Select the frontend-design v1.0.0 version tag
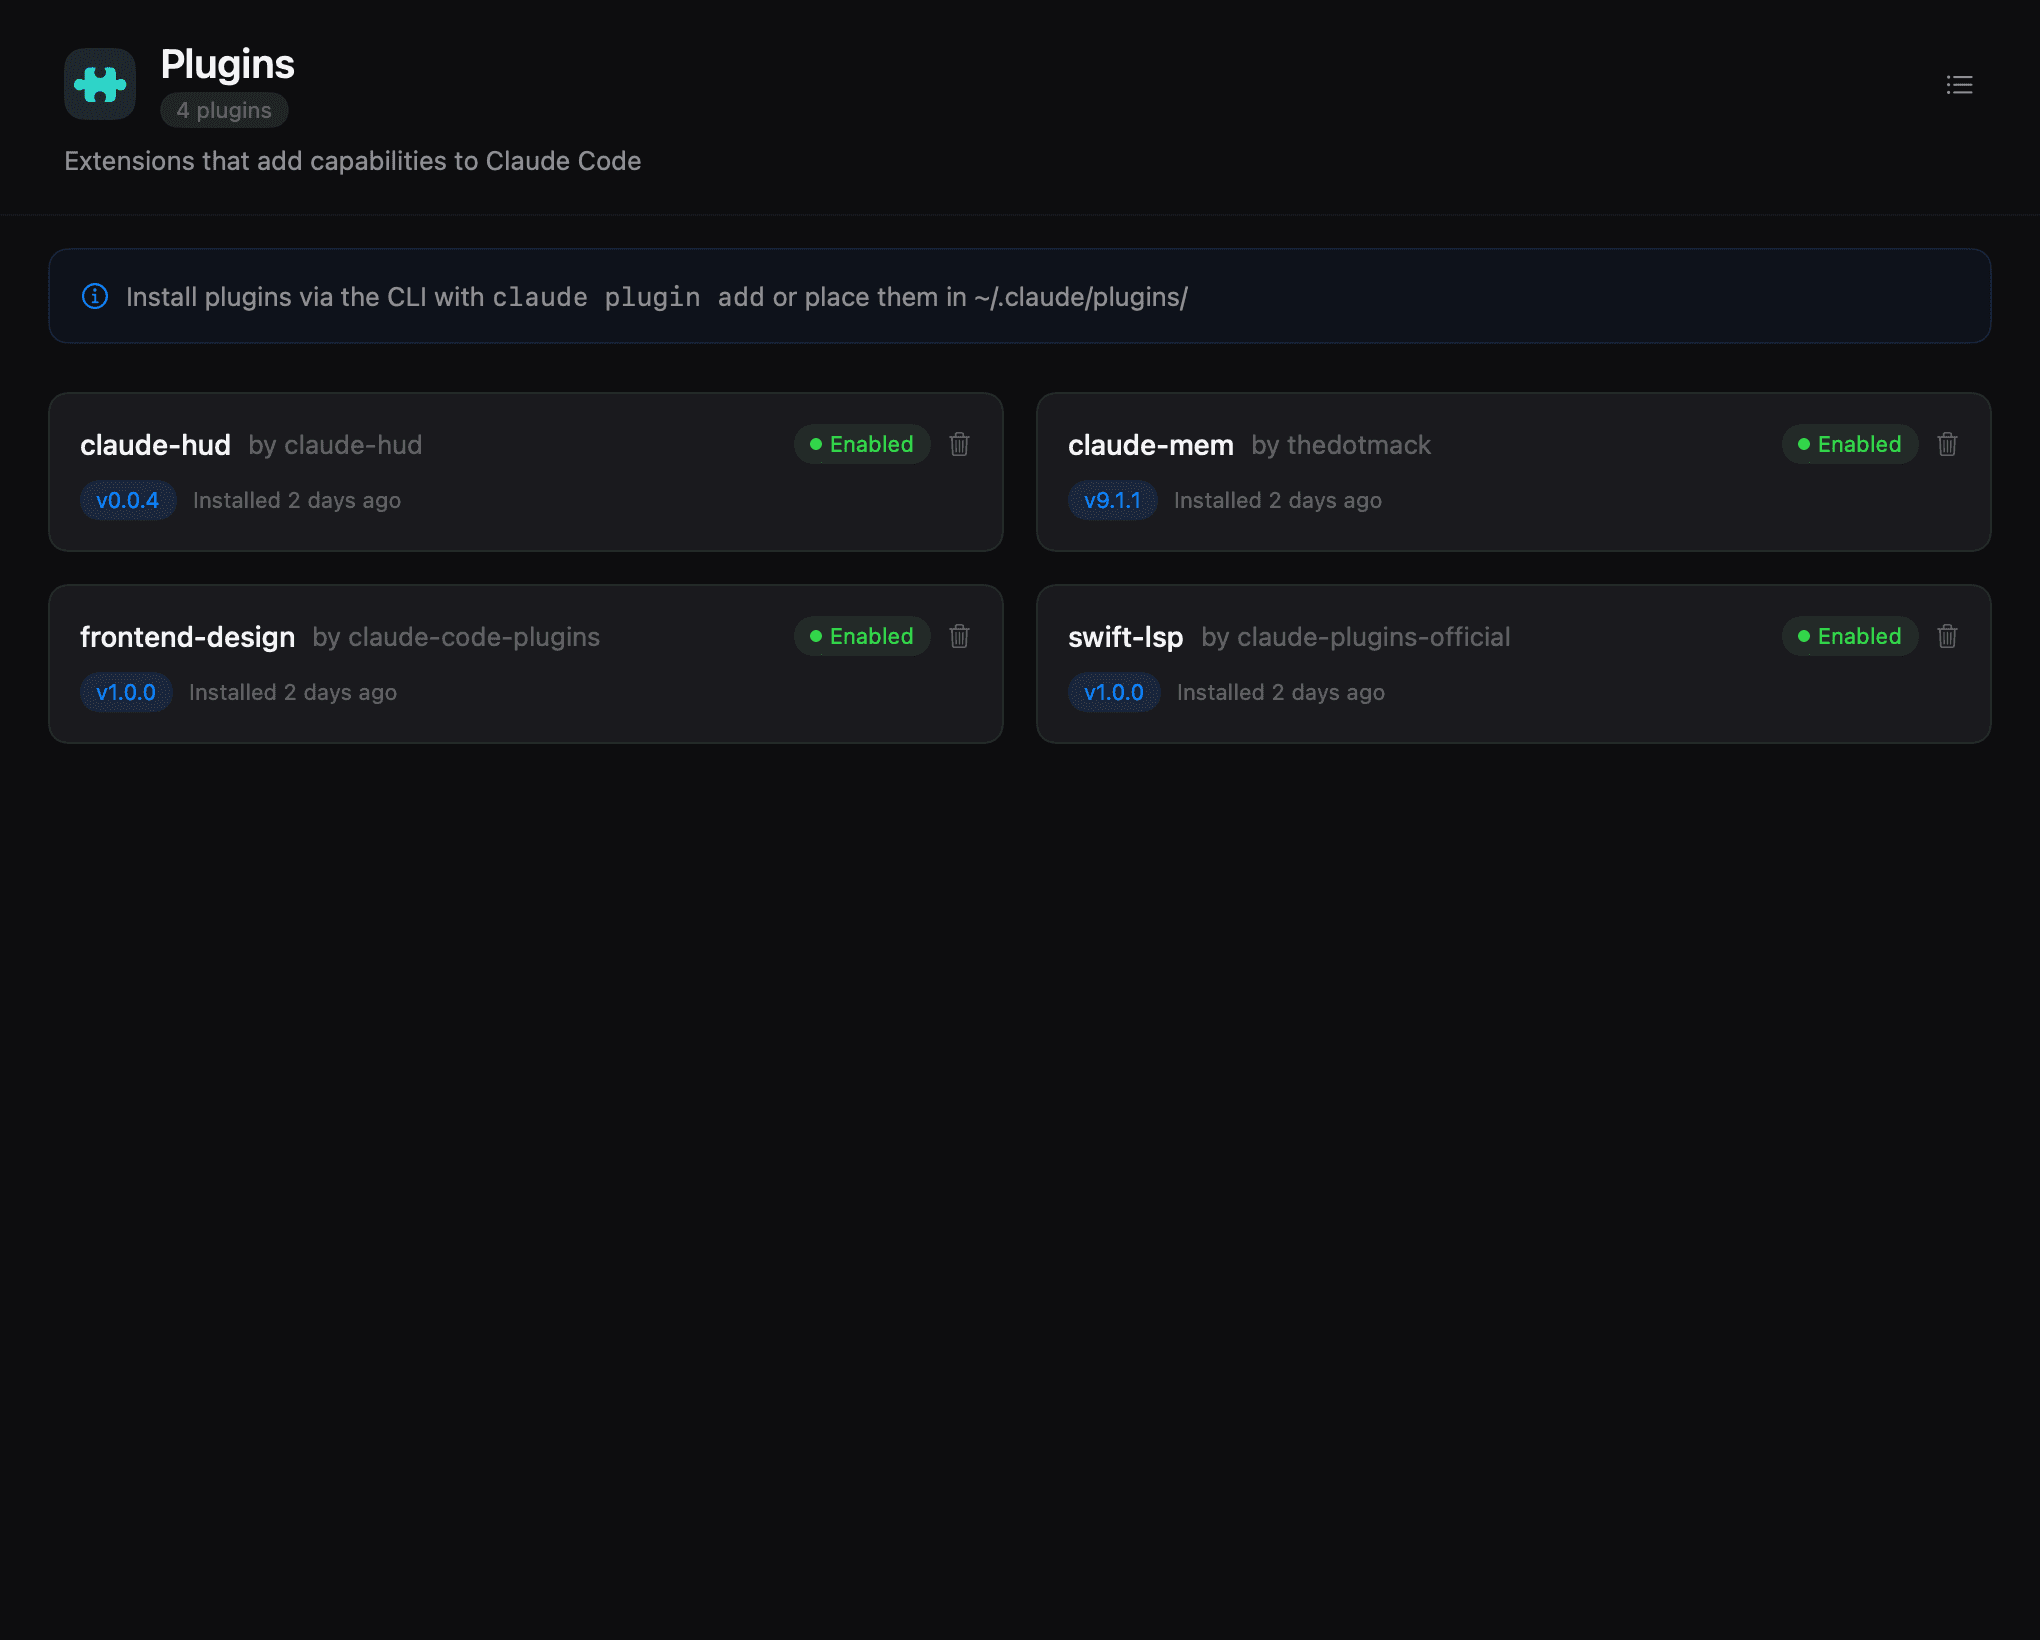Screen dimensions: 2040x1640 [x=126, y=692]
